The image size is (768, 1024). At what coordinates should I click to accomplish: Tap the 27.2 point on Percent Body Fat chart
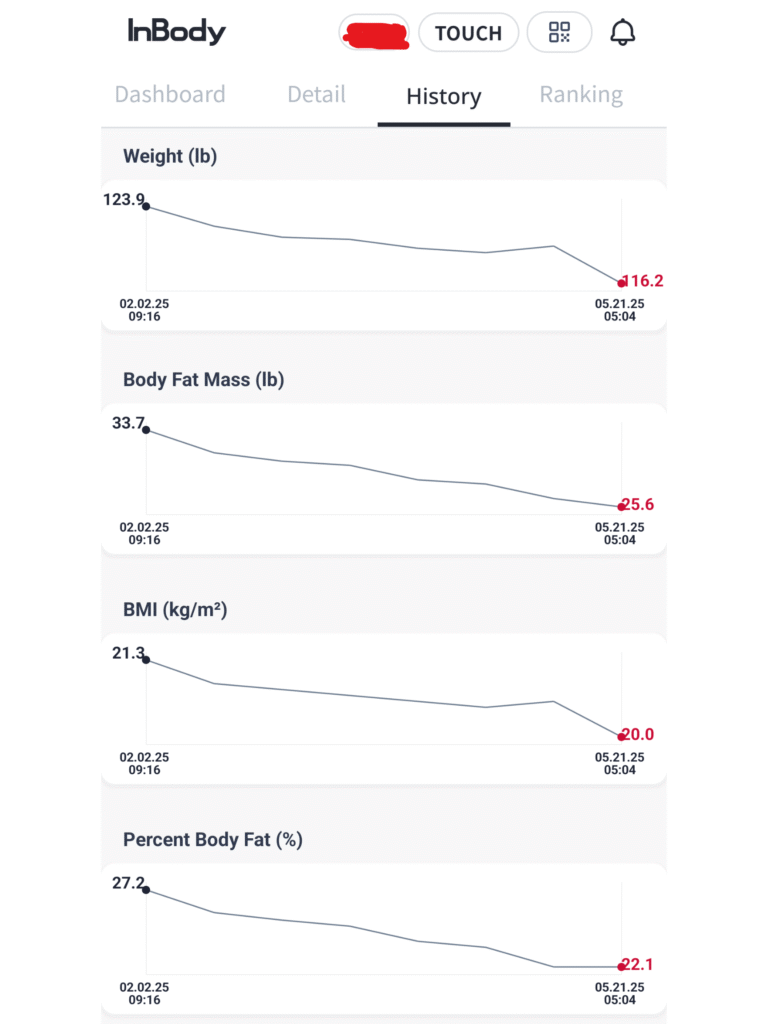(146, 890)
